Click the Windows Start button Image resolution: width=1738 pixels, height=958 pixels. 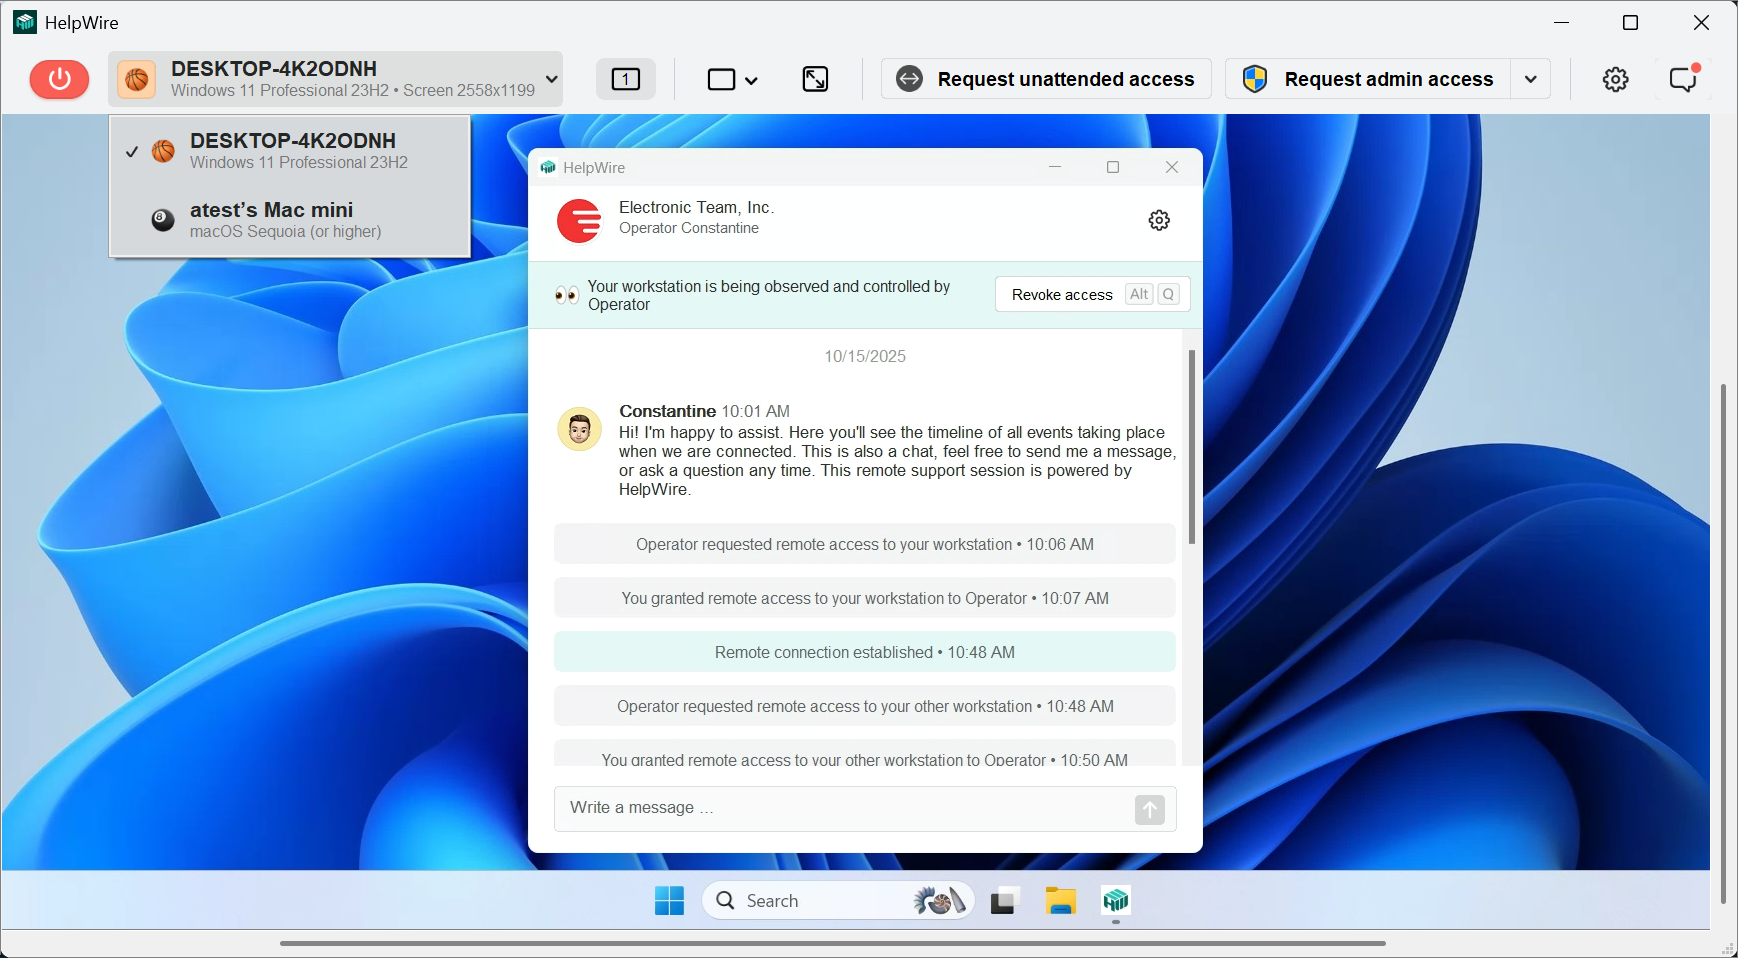tap(669, 901)
